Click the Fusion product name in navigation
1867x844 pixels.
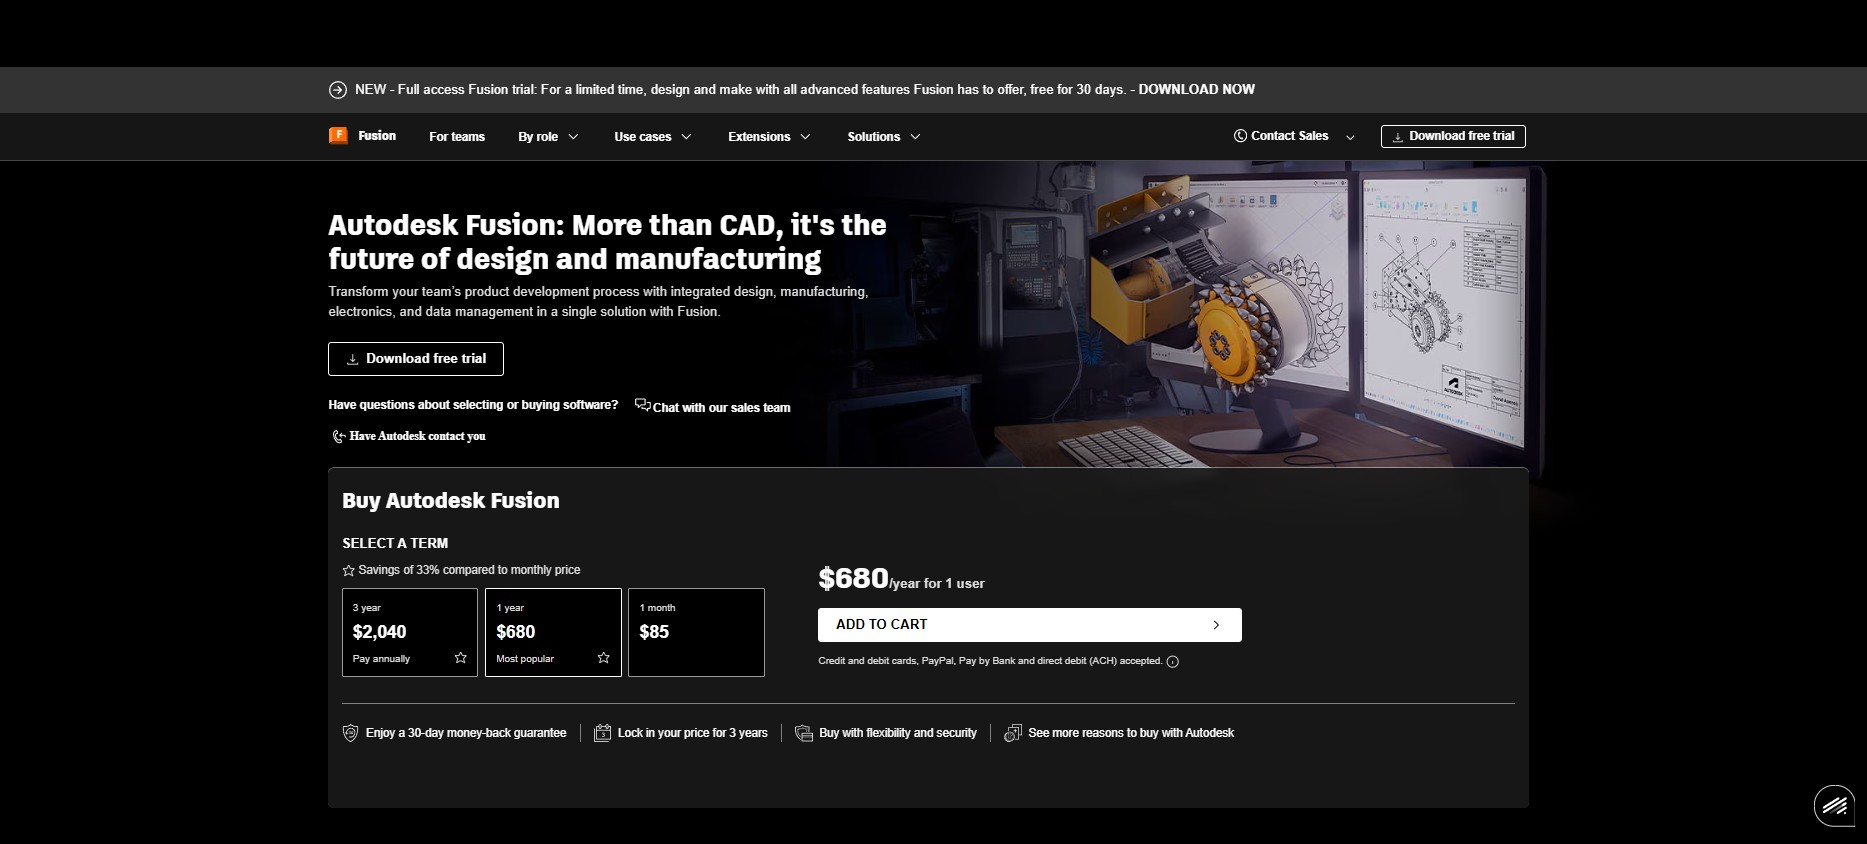pos(377,136)
